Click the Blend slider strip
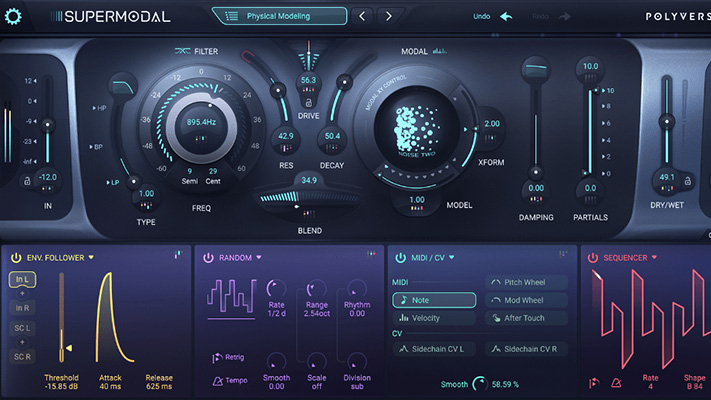 (x=307, y=197)
